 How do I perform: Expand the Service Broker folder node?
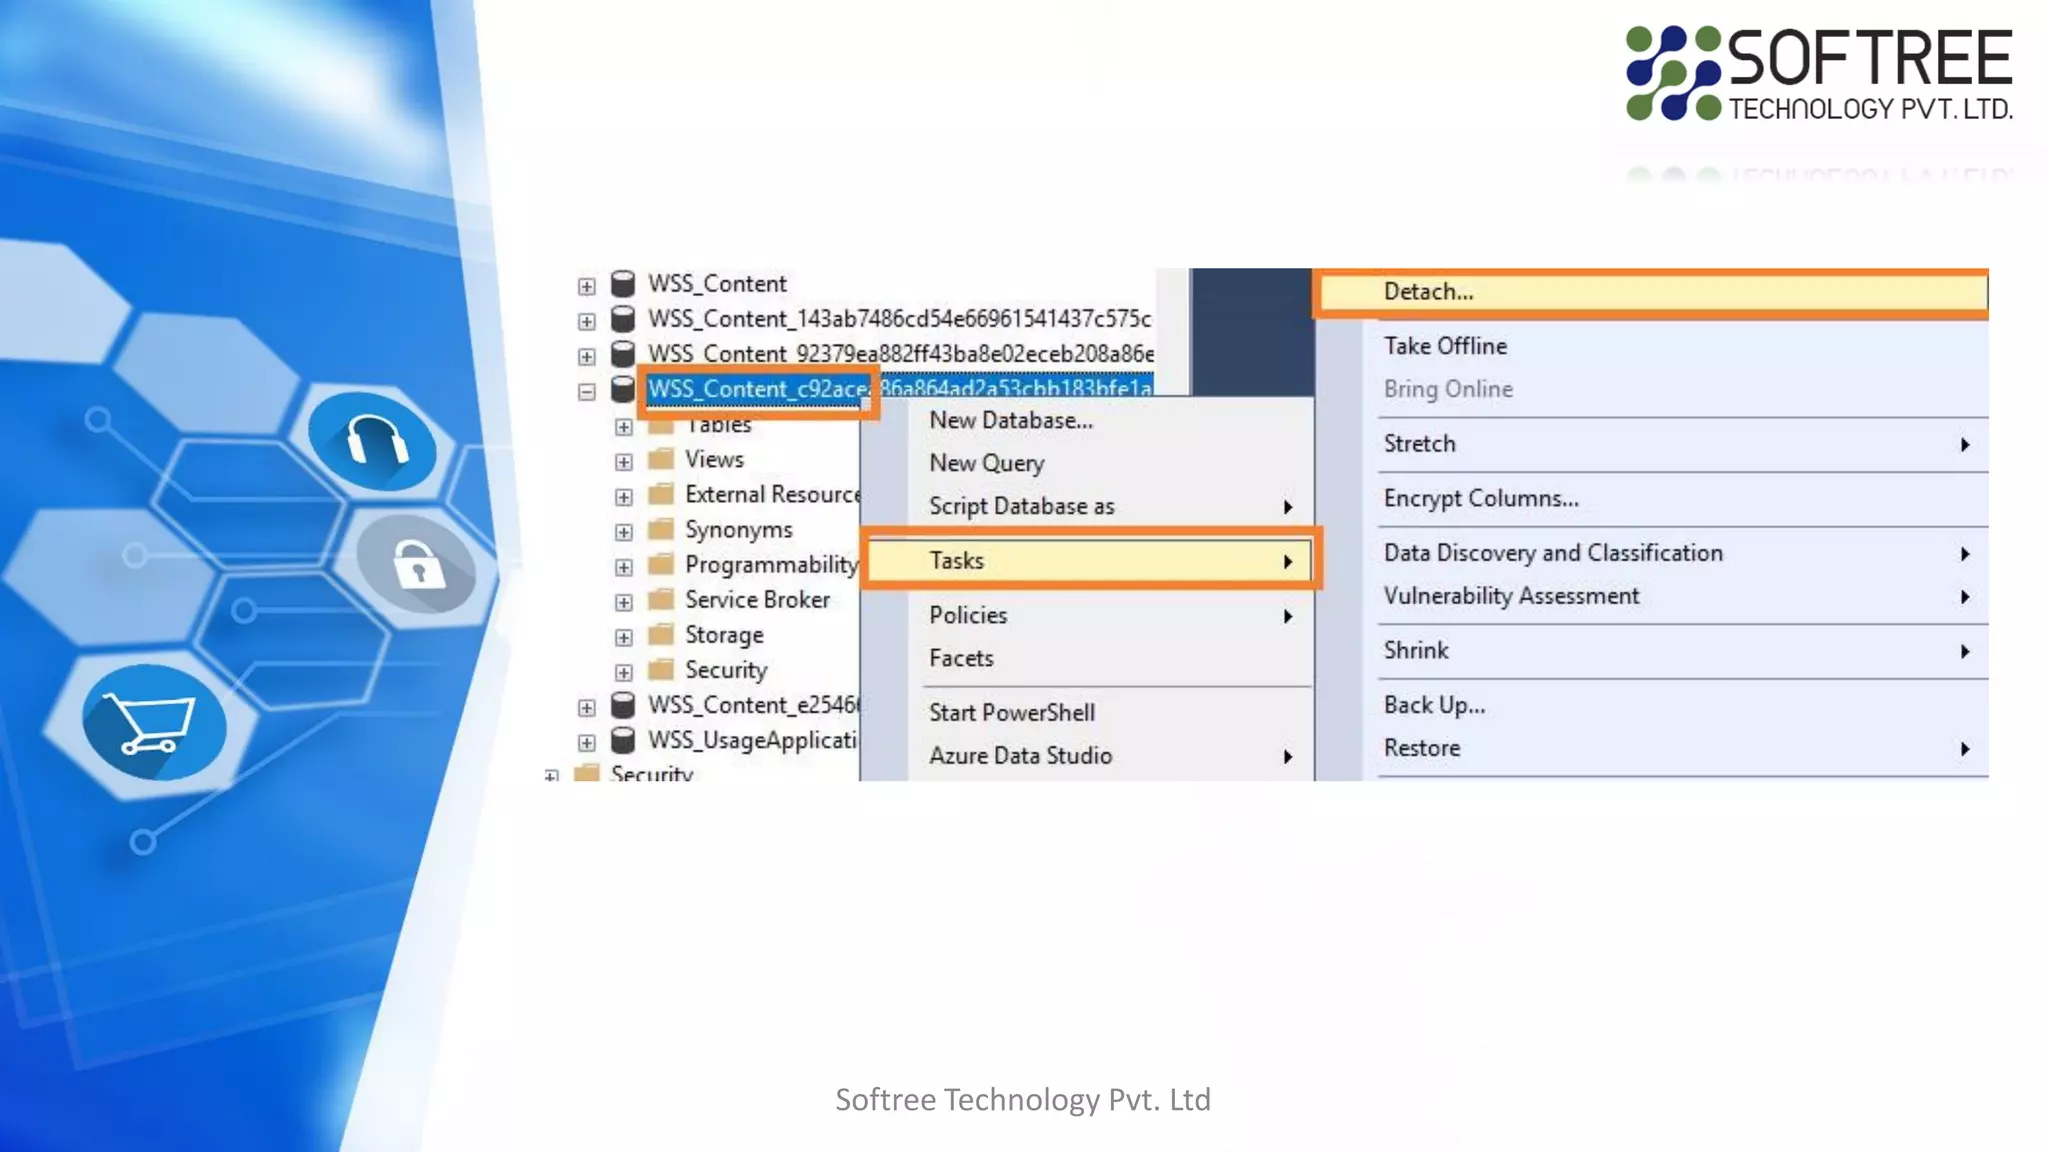tap(623, 602)
